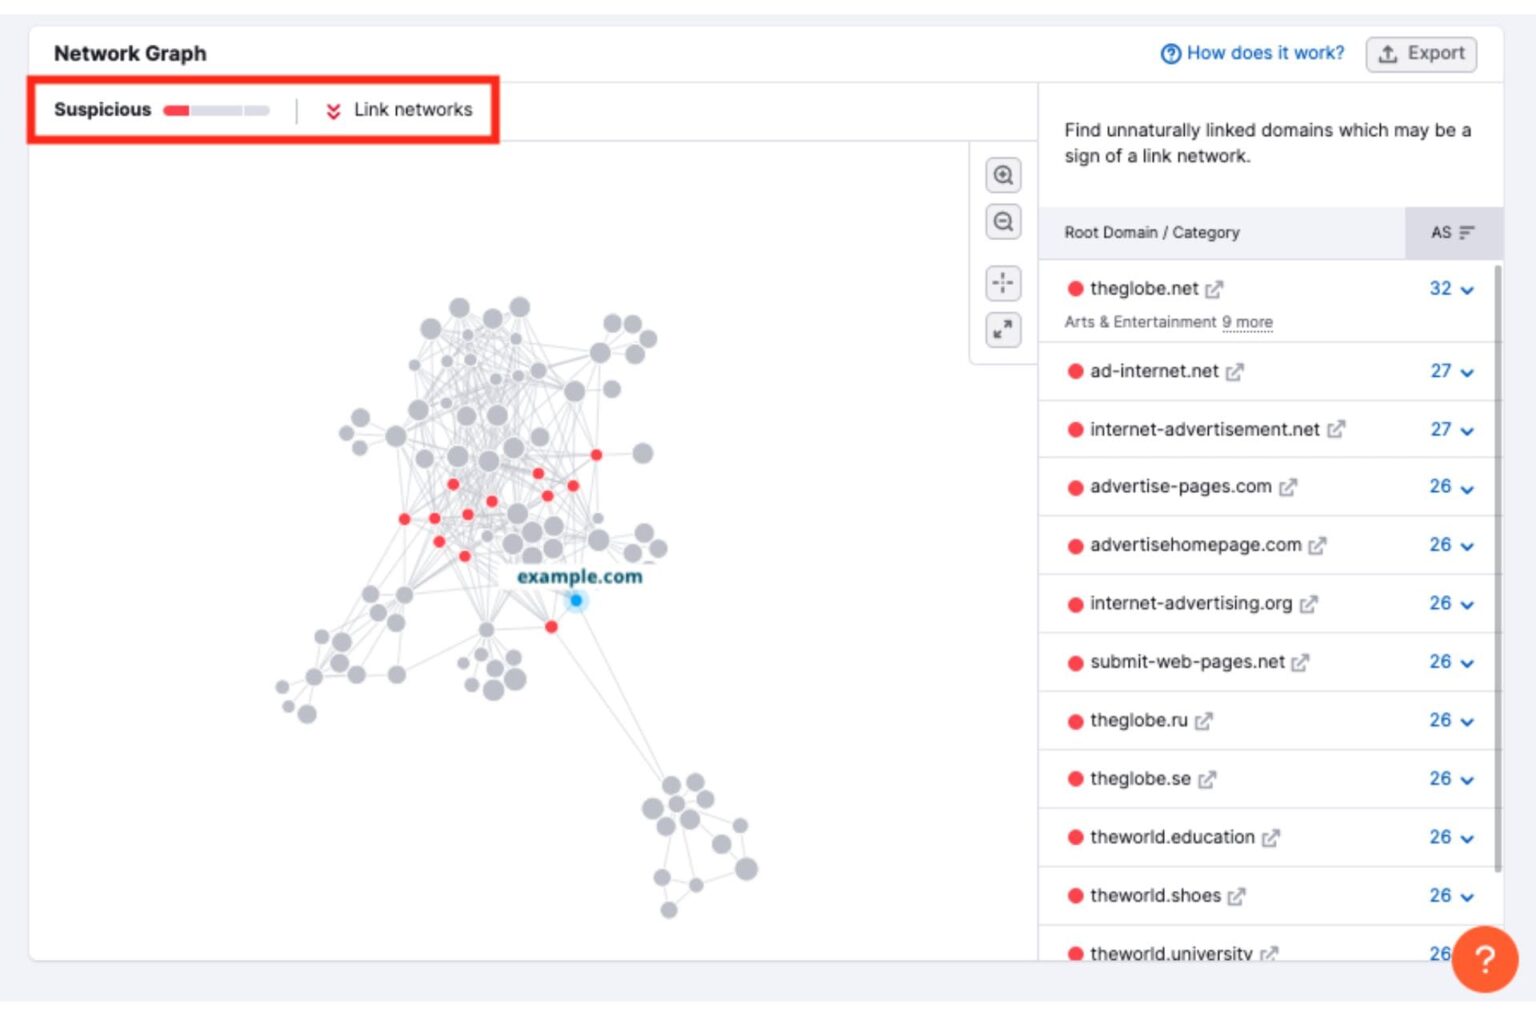Click the Suspicious level indicator bar

click(x=215, y=110)
